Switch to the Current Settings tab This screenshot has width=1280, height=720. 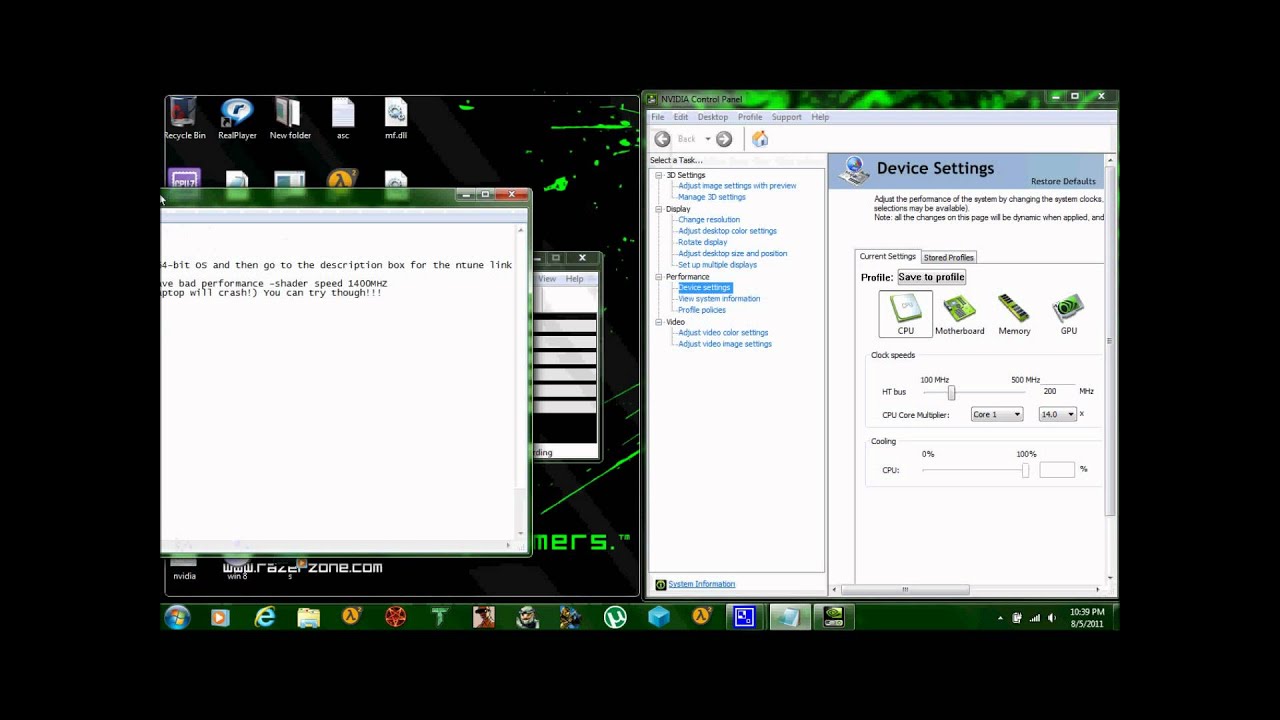pyautogui.click(x=888, y=256)
